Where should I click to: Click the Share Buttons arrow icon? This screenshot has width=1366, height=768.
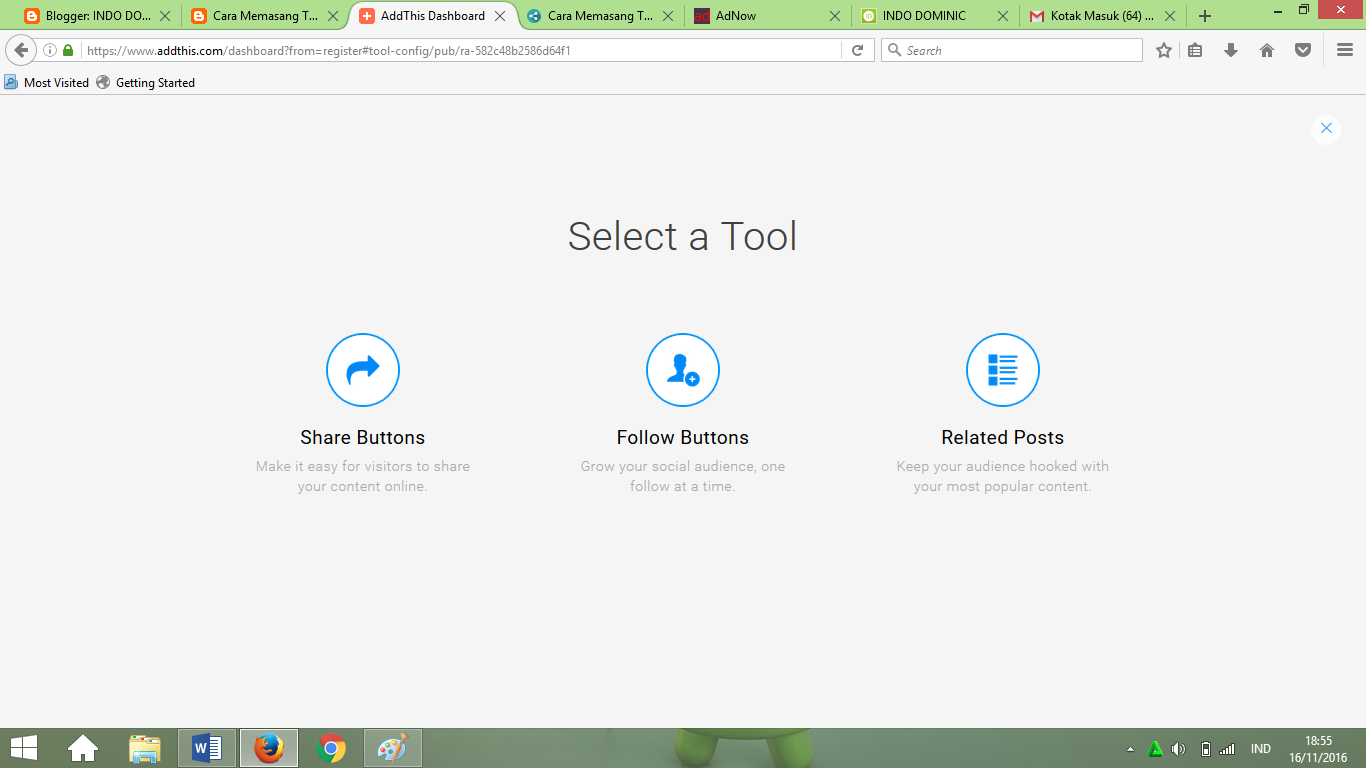coord(363,370)
